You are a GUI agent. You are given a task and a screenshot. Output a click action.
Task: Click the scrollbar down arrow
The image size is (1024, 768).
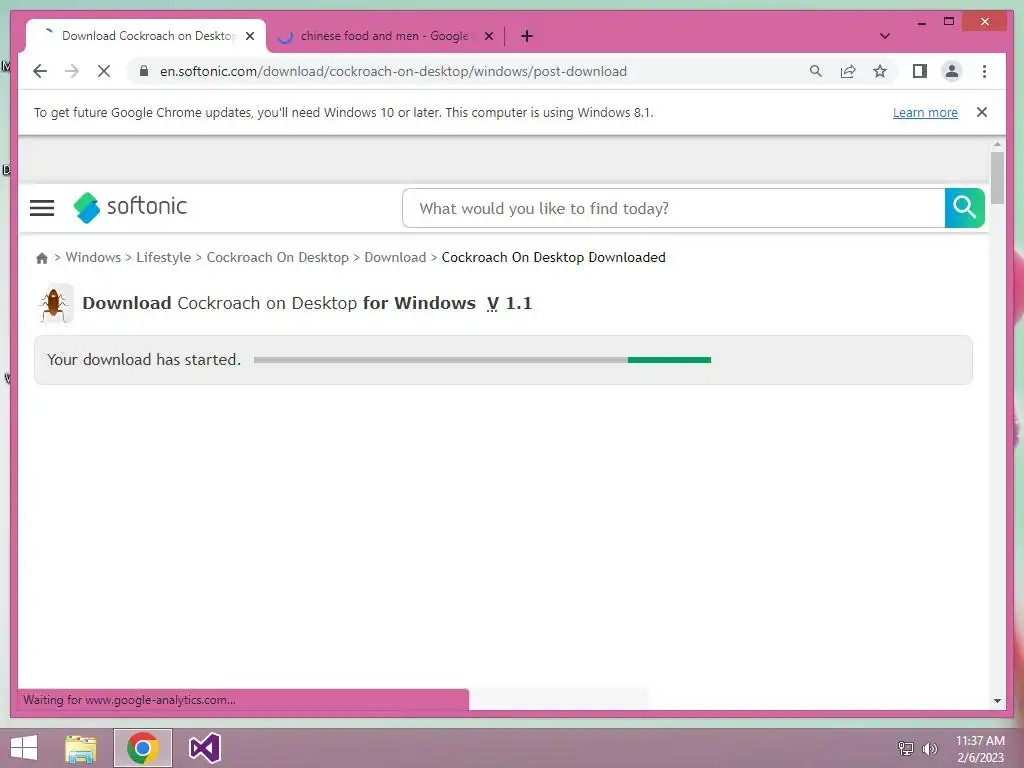click(x=997, y=701)
